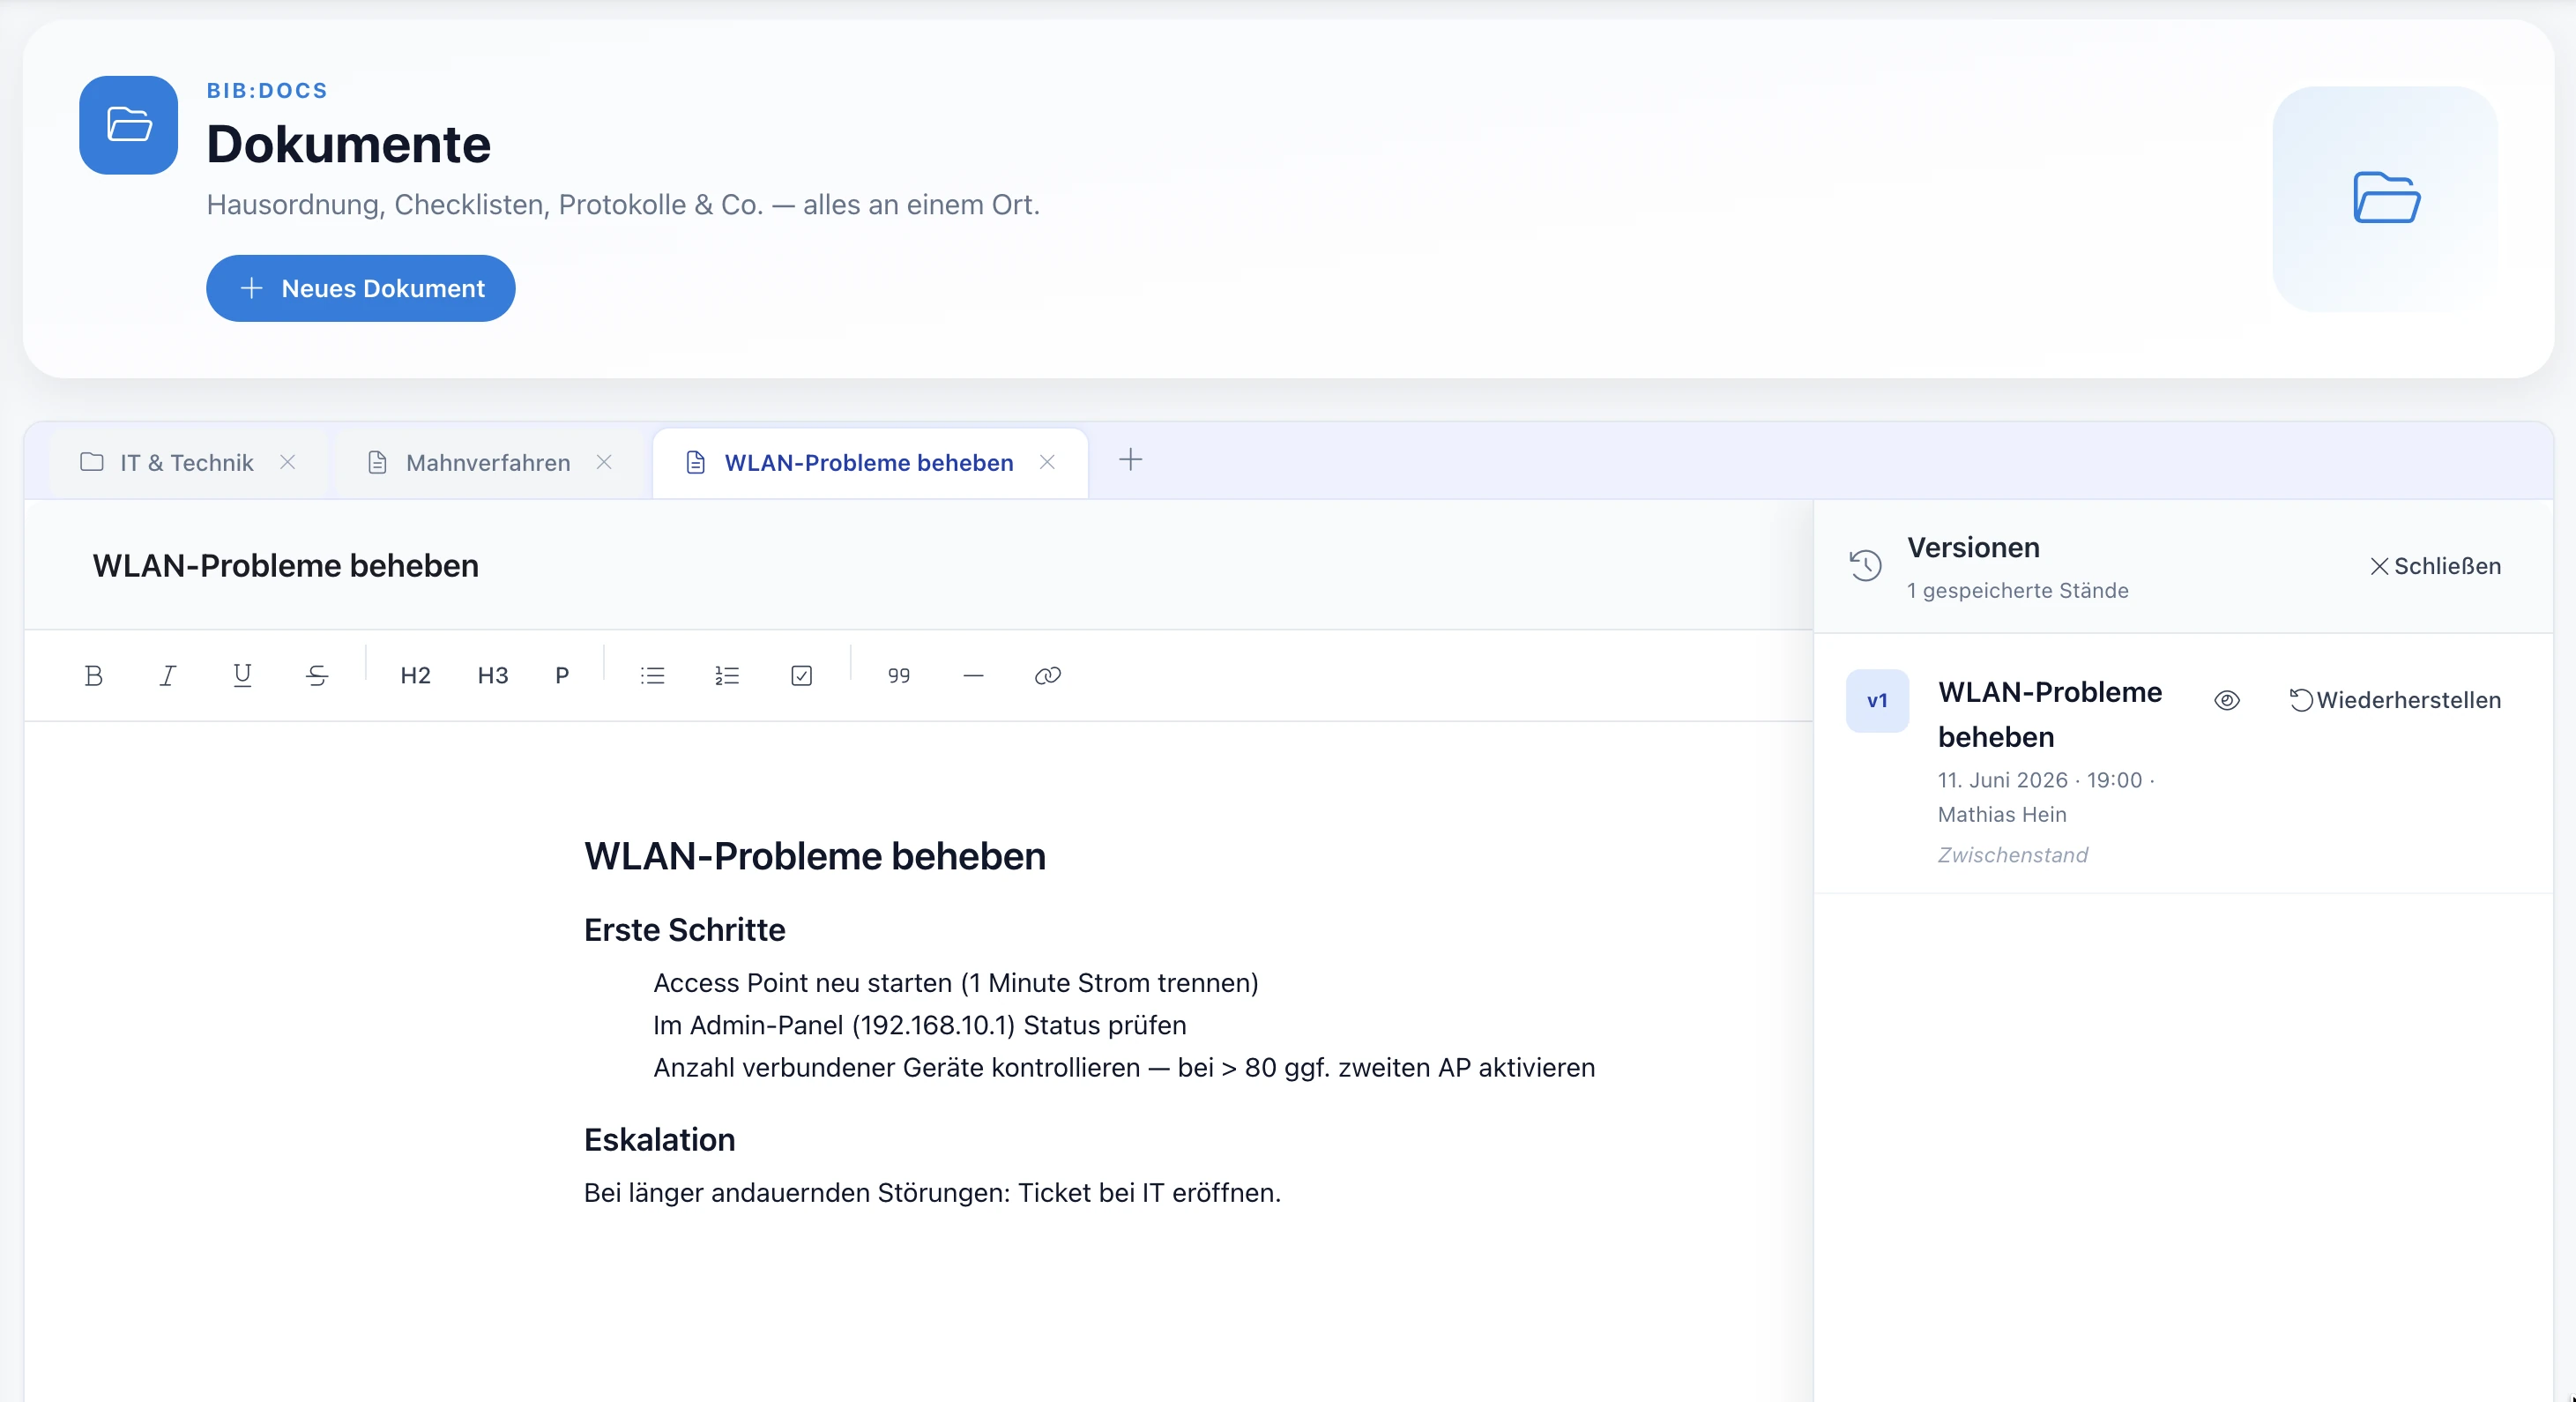Insert a blockquote

[899, 676]
